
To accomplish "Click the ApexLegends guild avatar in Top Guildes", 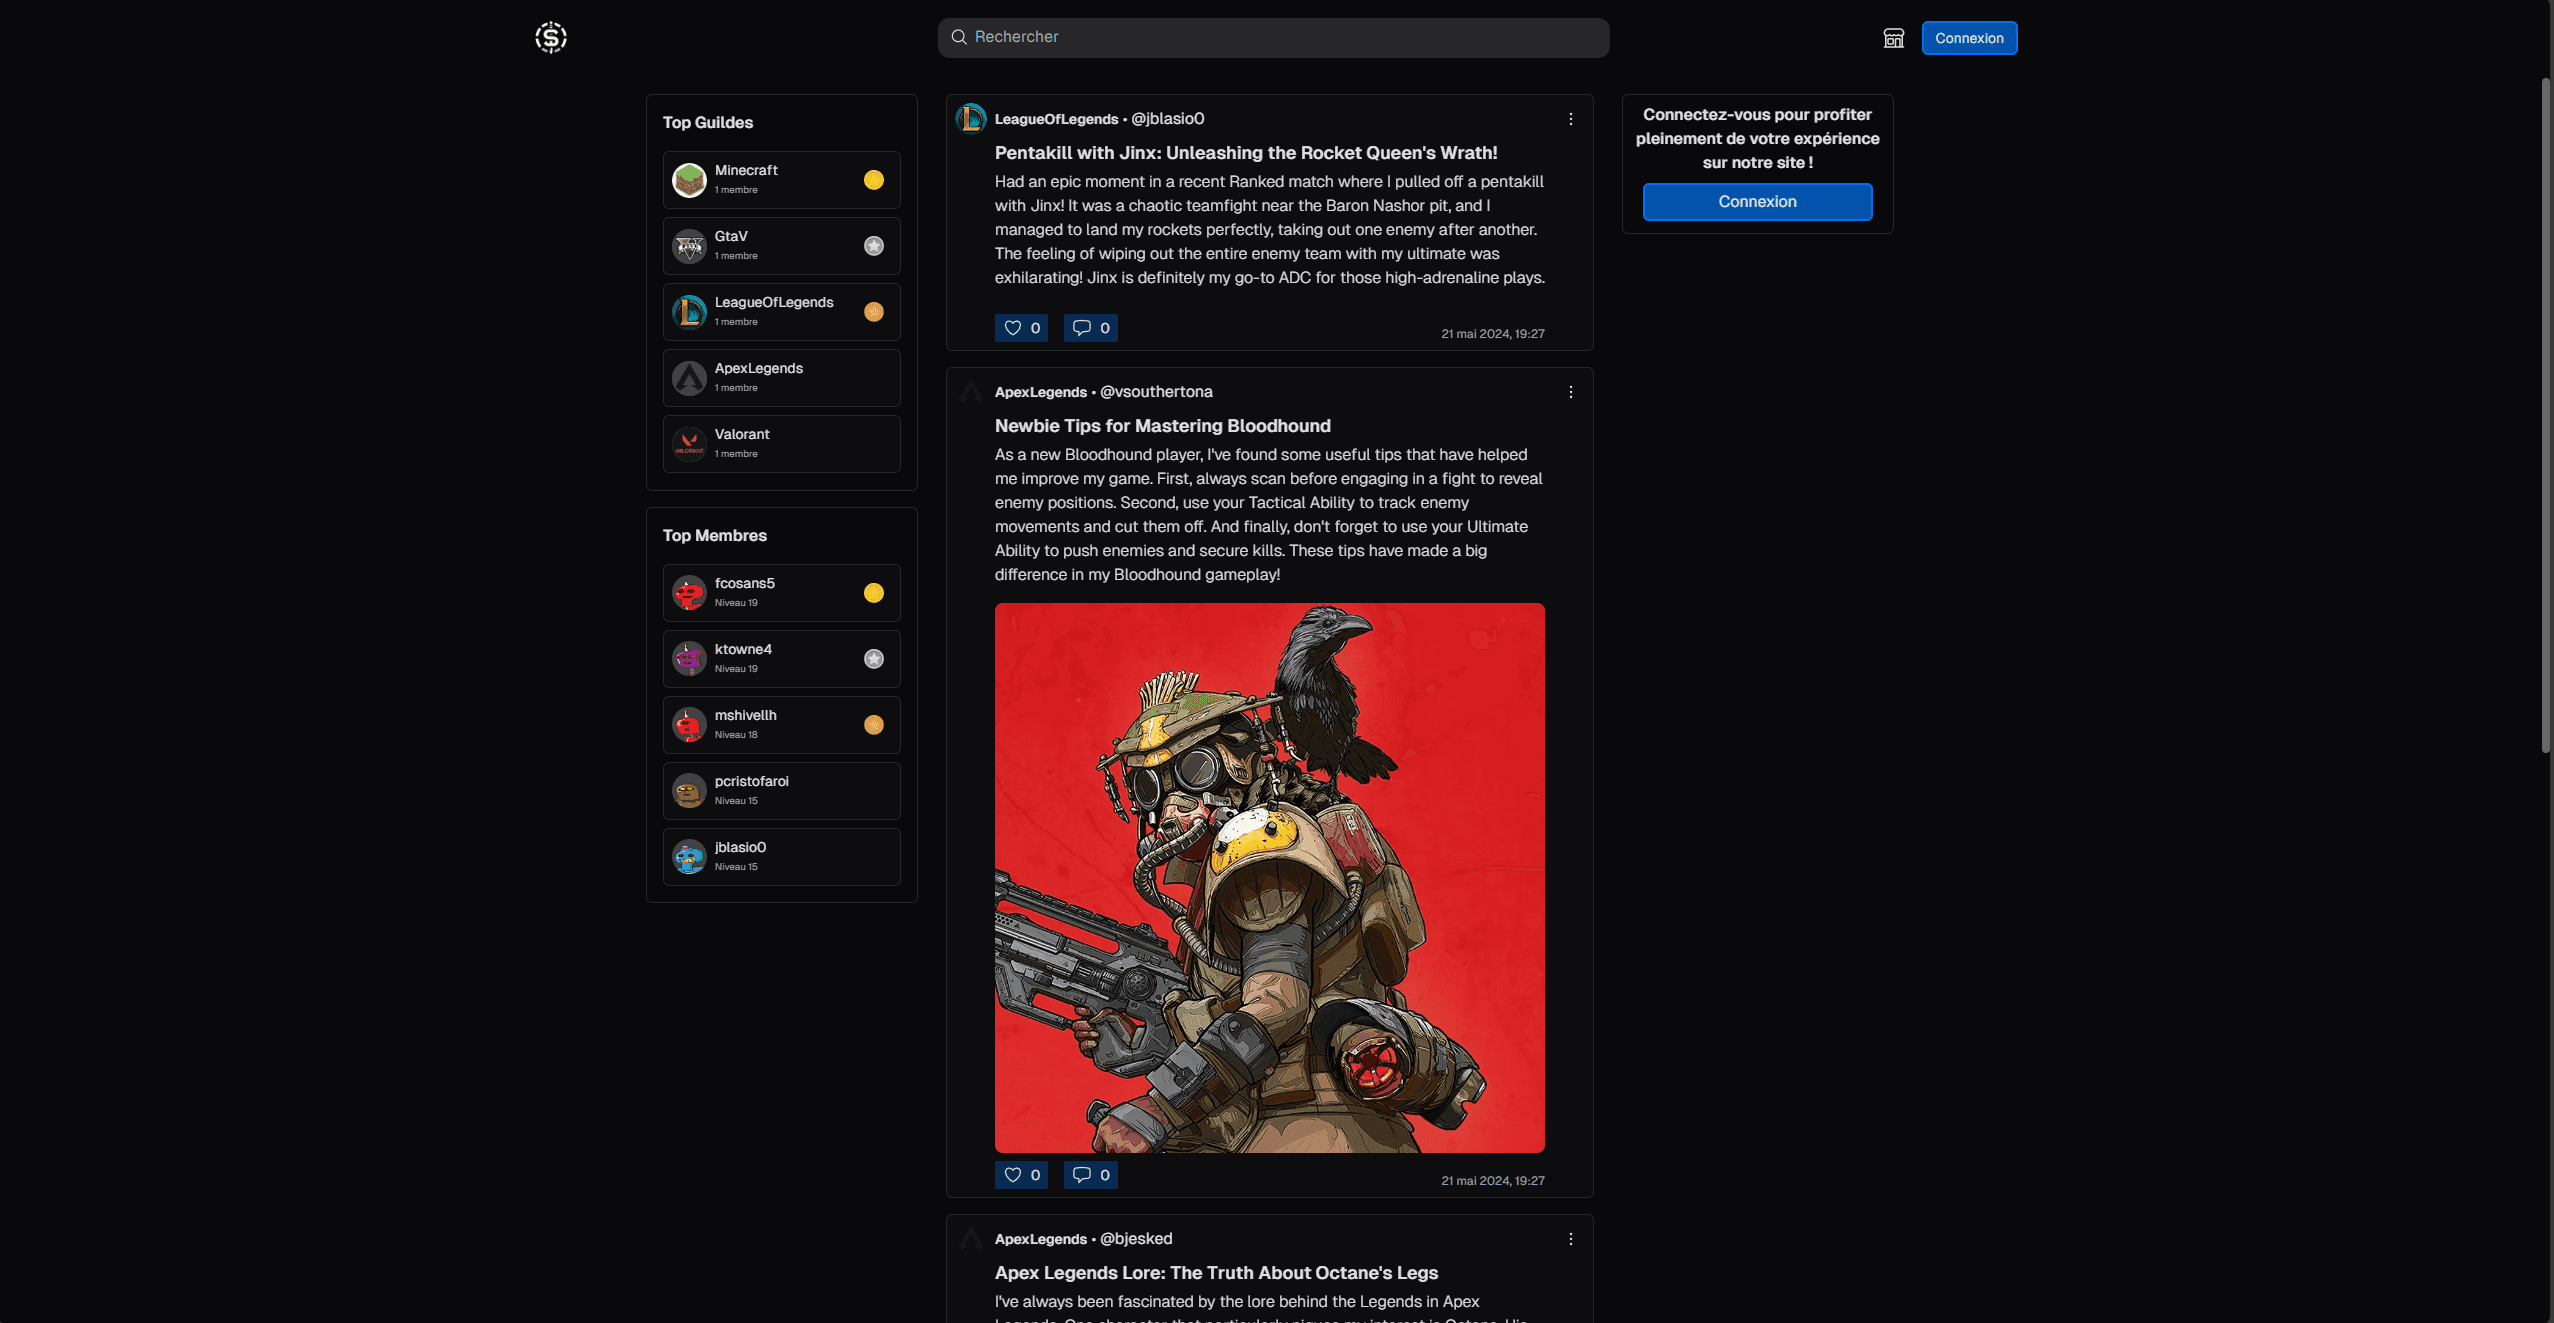I will 689,378.
